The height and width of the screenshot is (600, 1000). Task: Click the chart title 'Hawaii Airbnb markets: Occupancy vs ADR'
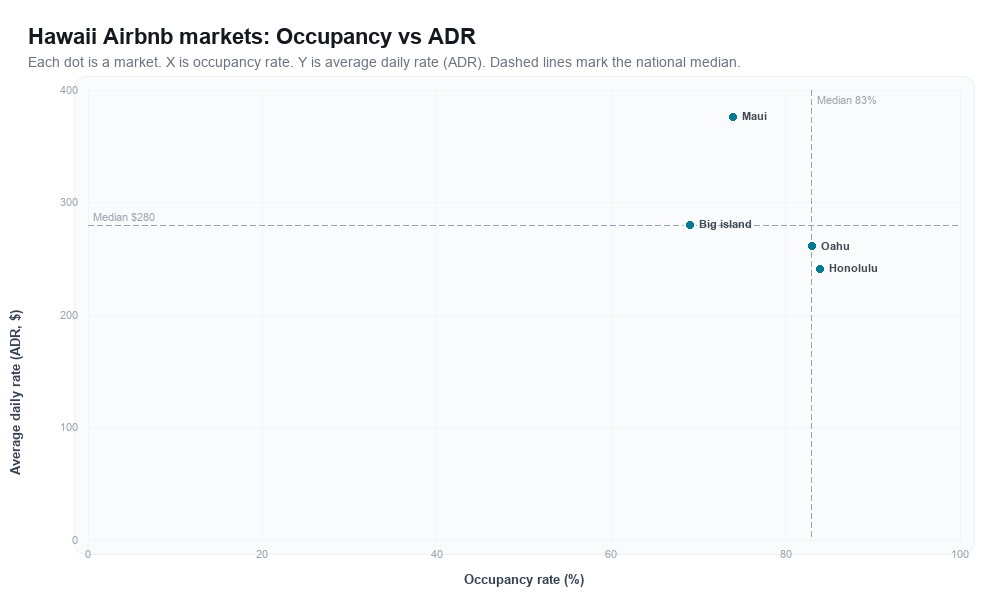pyautogui.click(x=252, y=36)
